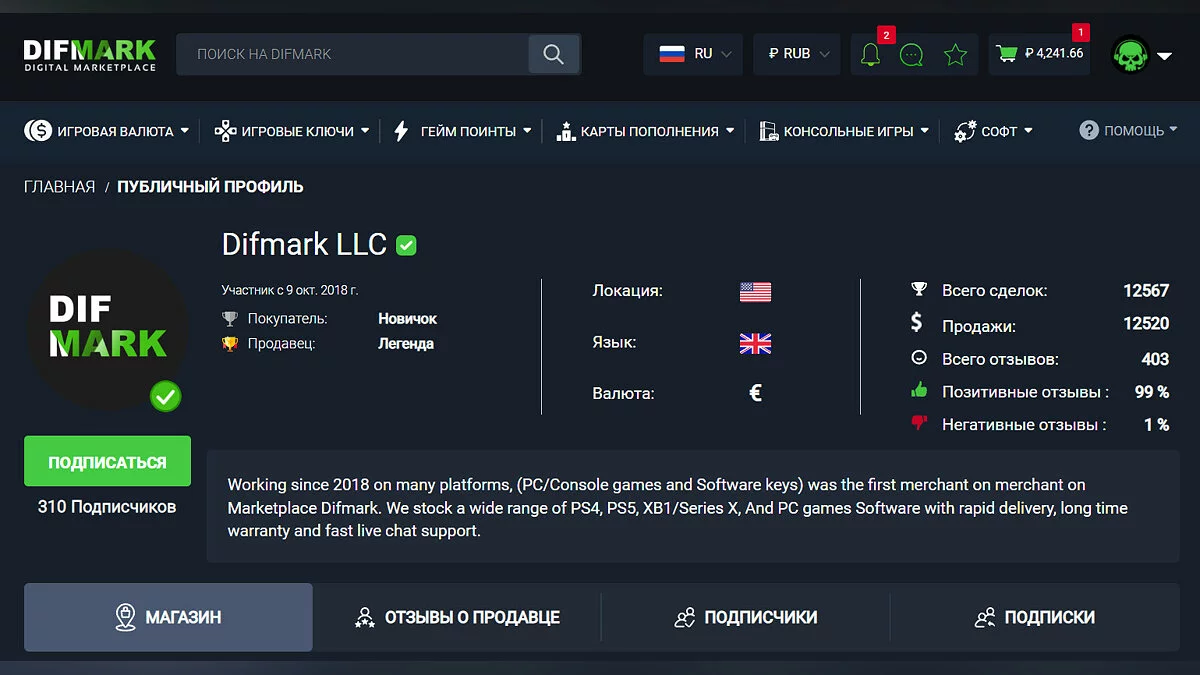Click the verified checkmark on the profile avatar
Screen dimensions: 1200x675
tap(166, 397)
